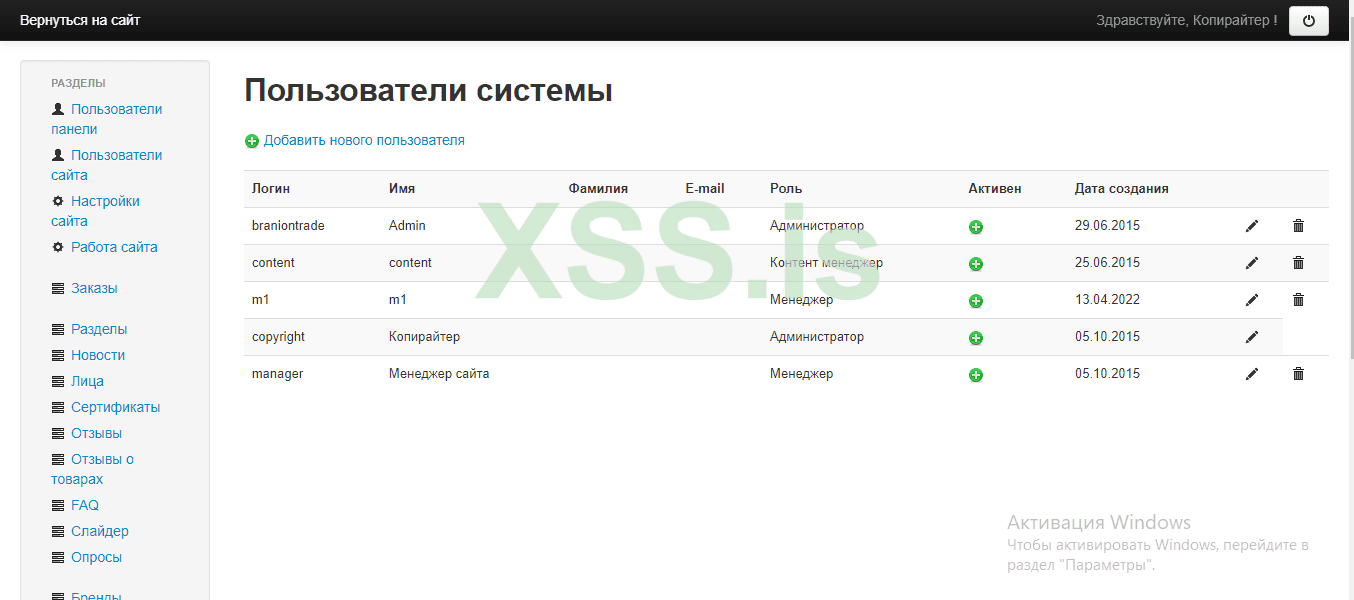1354x600 pixels.
Task: Delete the braniontrade user with trash icon
Action: pos(1298,226)
